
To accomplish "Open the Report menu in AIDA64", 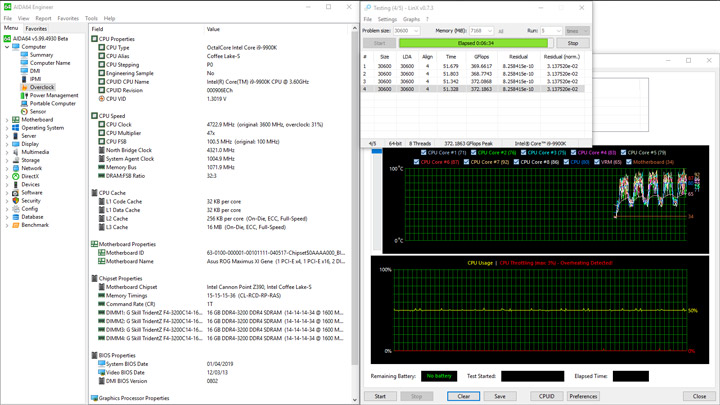I will [x=43, y=18].
